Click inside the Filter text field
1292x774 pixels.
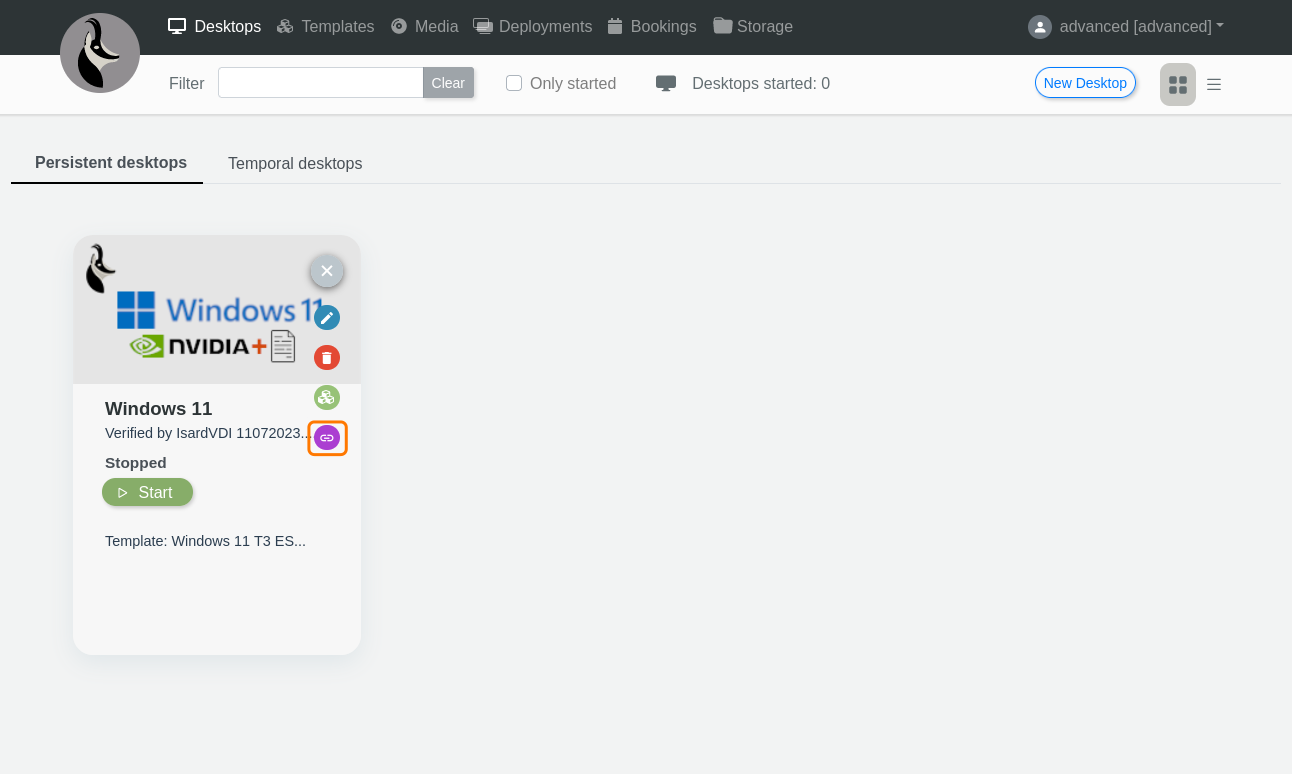[320, 83]
